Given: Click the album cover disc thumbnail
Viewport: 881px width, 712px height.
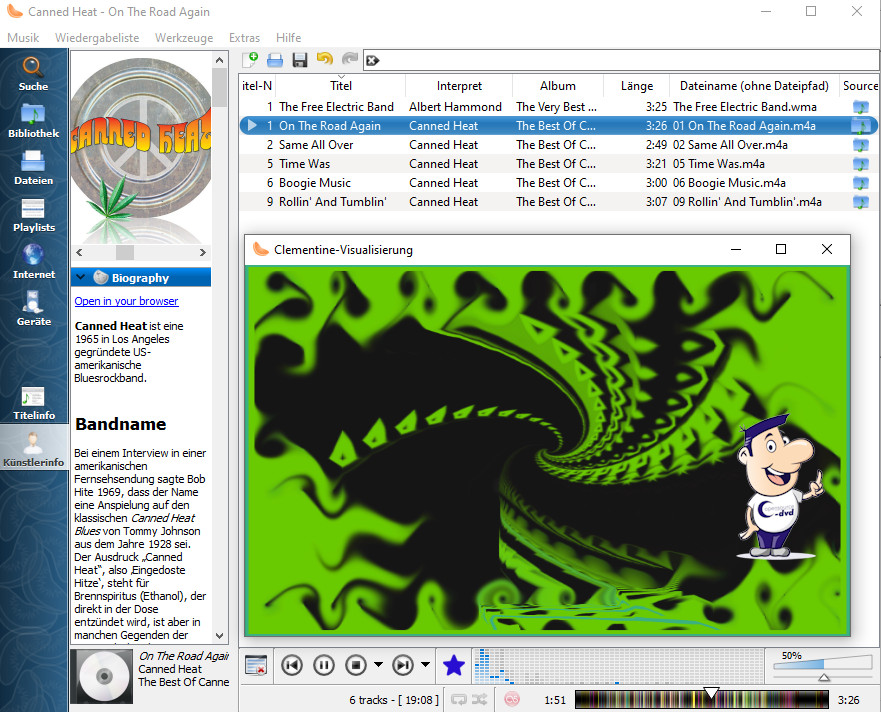Looking at the screenshot, I should point(102,677).
